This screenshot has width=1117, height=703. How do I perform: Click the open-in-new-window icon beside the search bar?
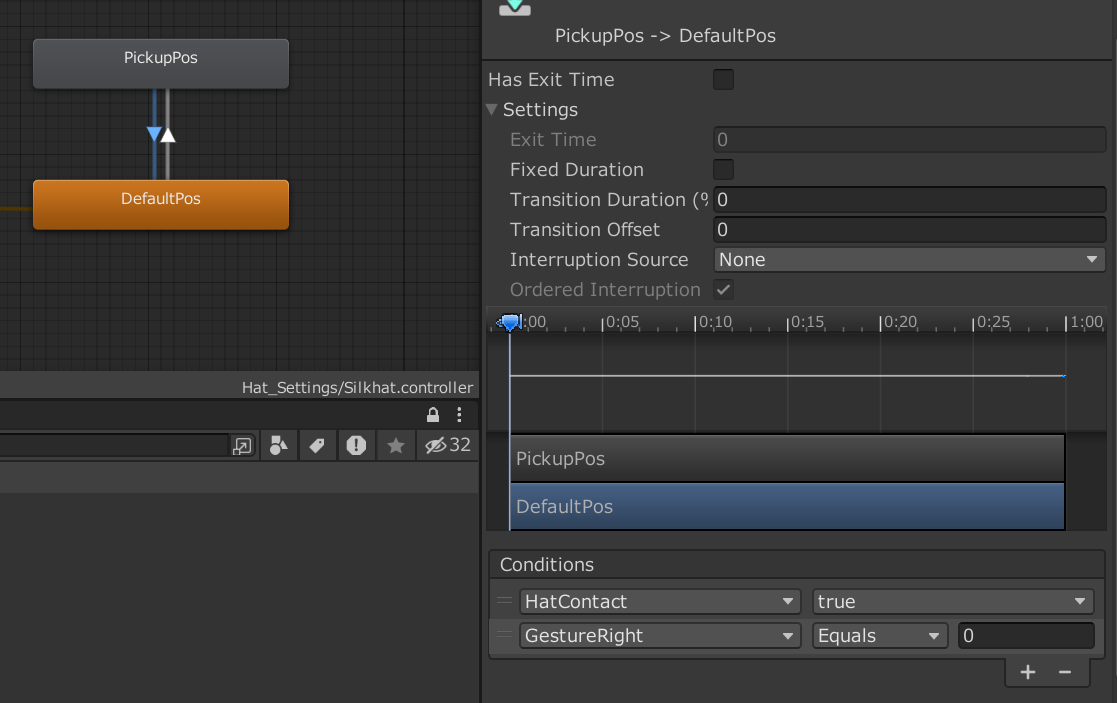point(242,445)
